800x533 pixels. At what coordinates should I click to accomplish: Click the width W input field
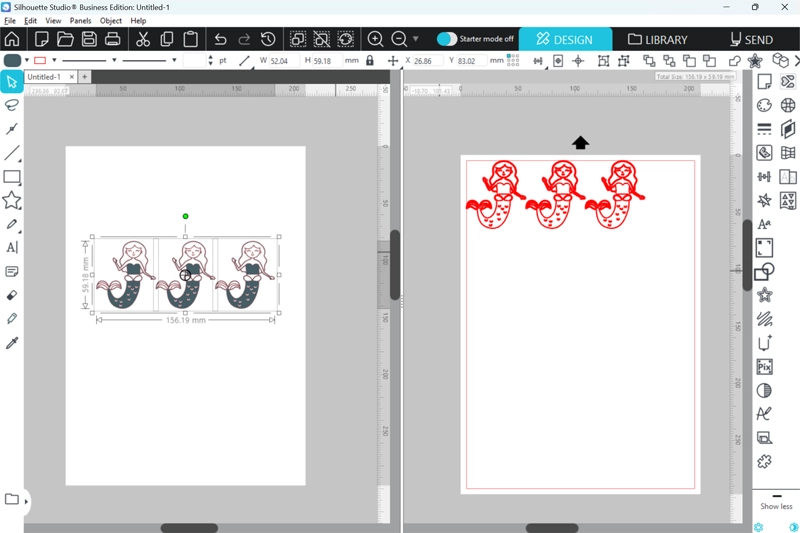point(287,61)
